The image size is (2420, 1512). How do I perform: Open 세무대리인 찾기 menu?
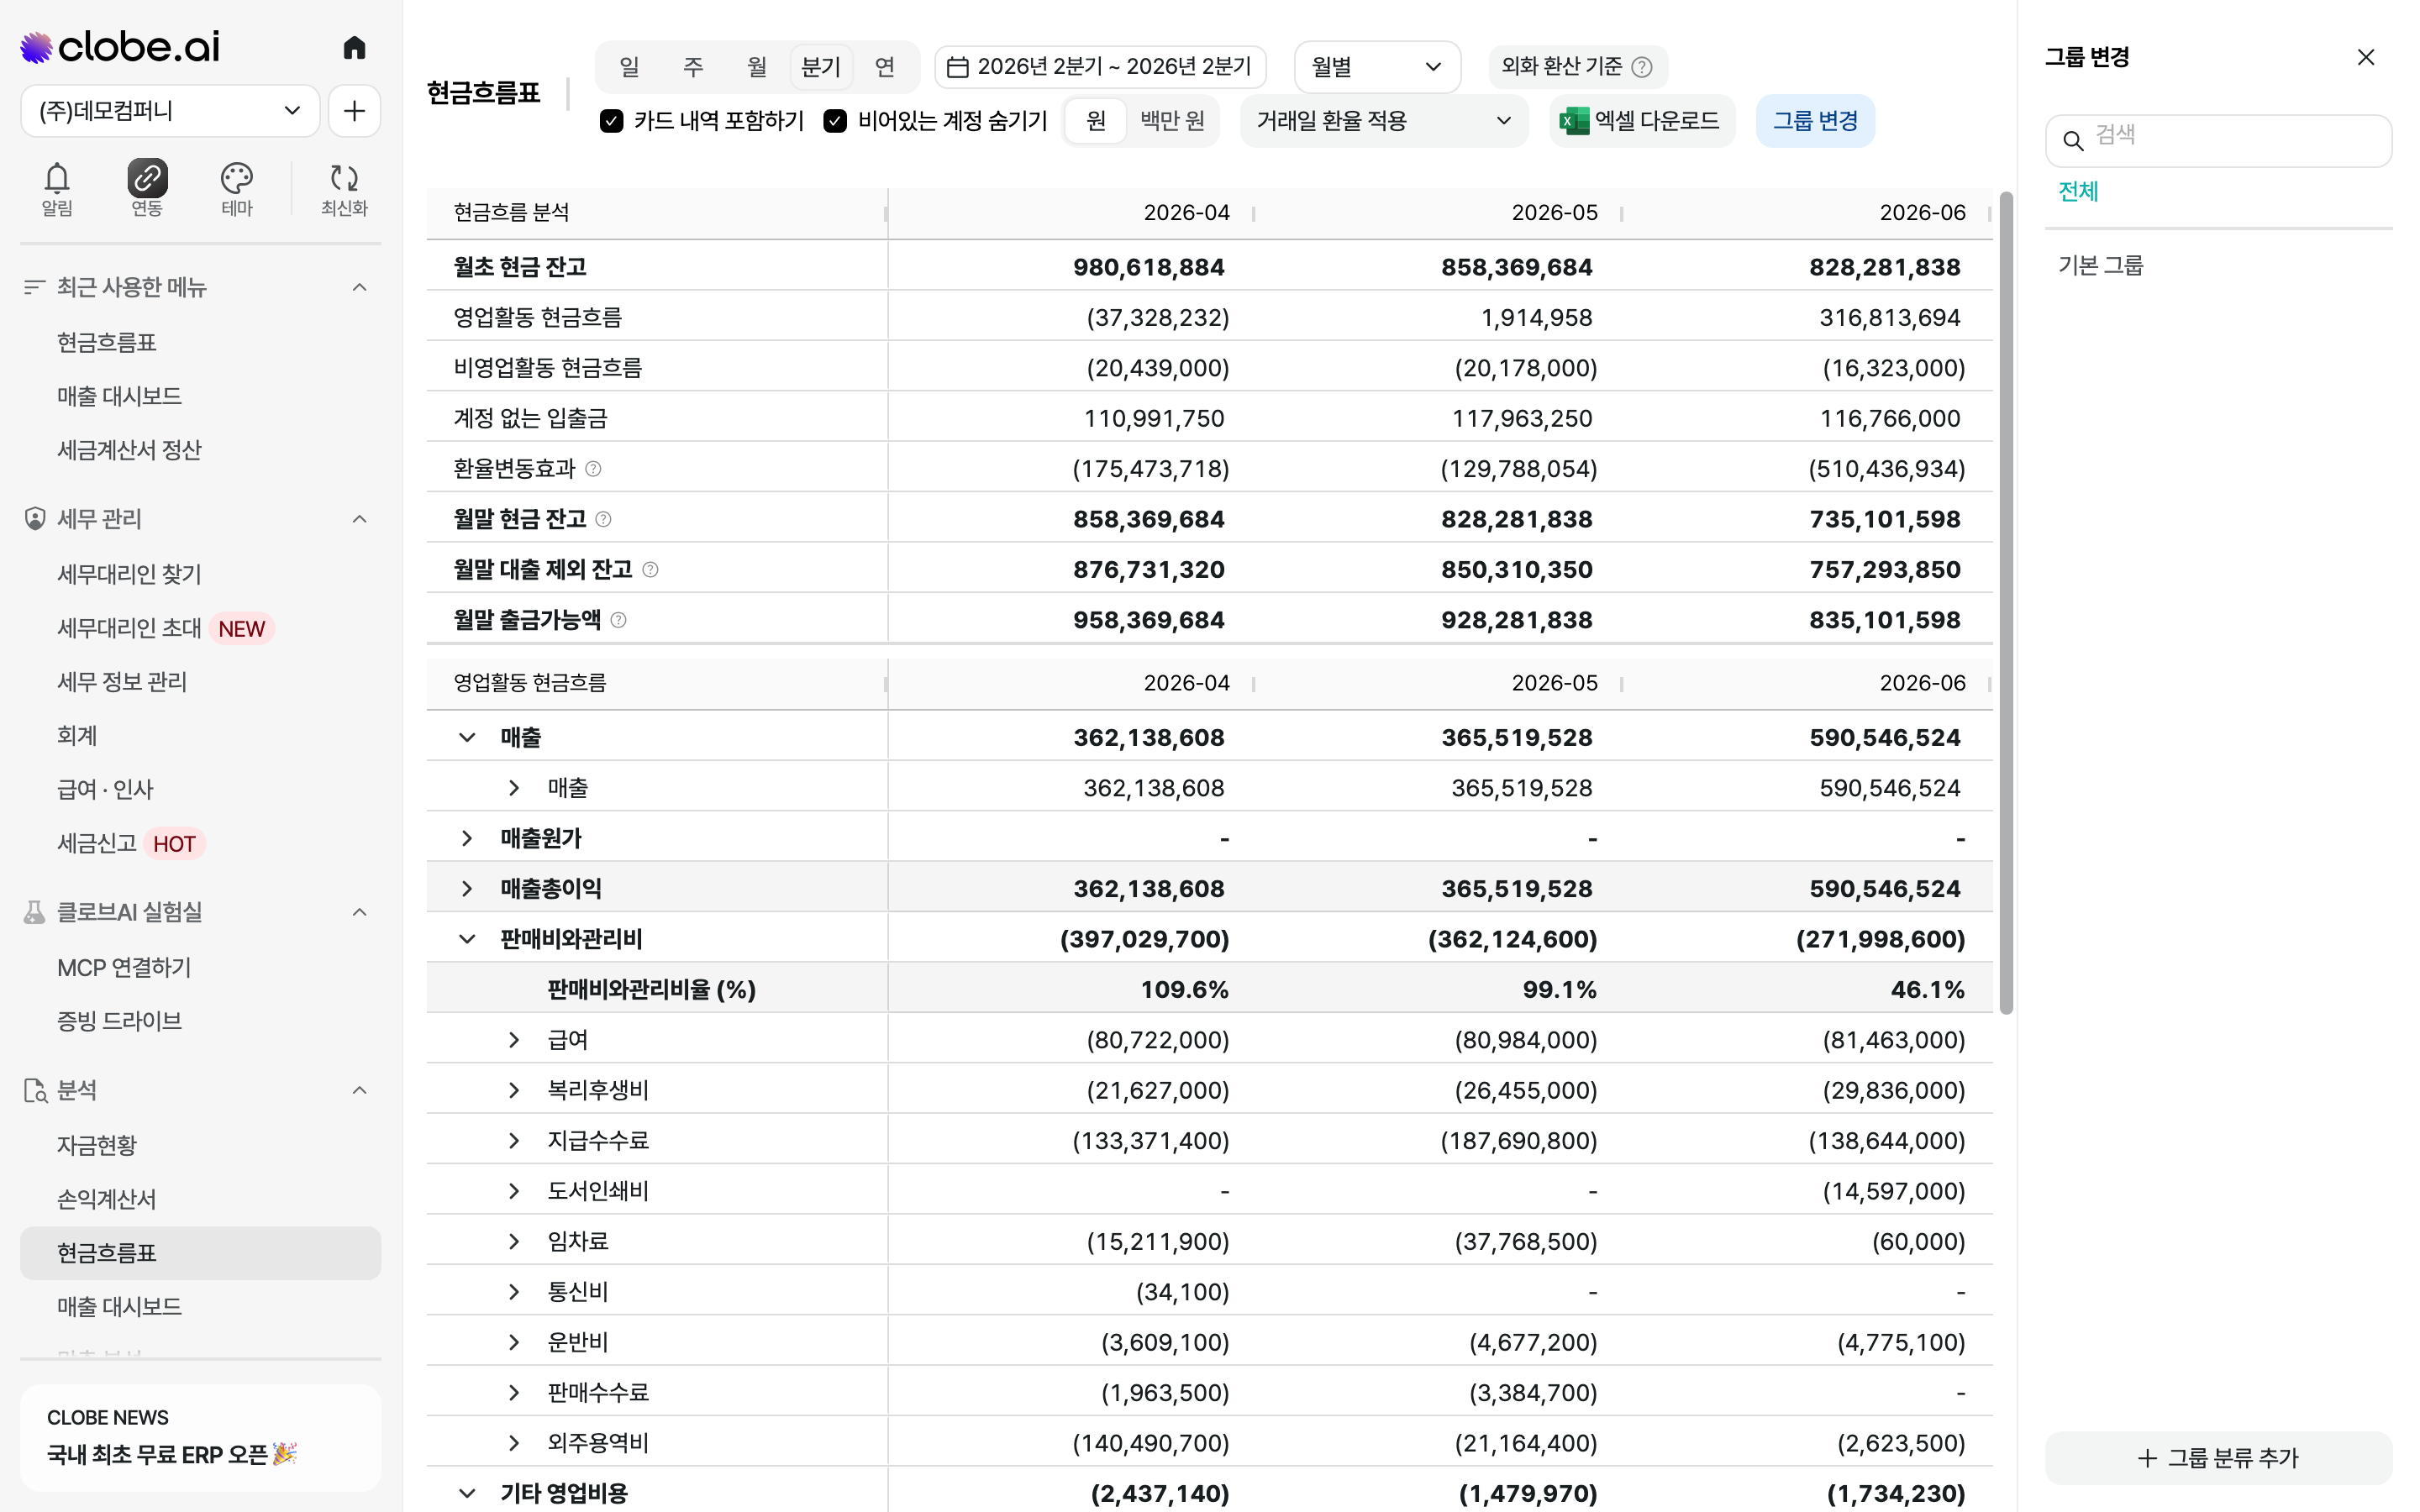pos(129,574)
